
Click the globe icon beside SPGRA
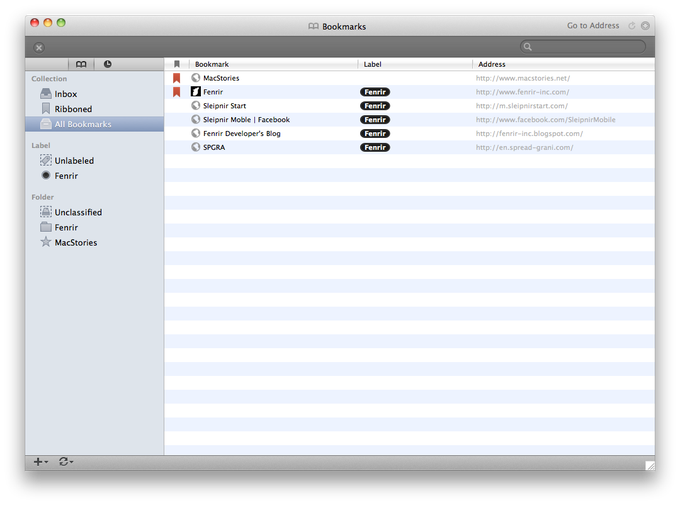[x=196, y=147]
